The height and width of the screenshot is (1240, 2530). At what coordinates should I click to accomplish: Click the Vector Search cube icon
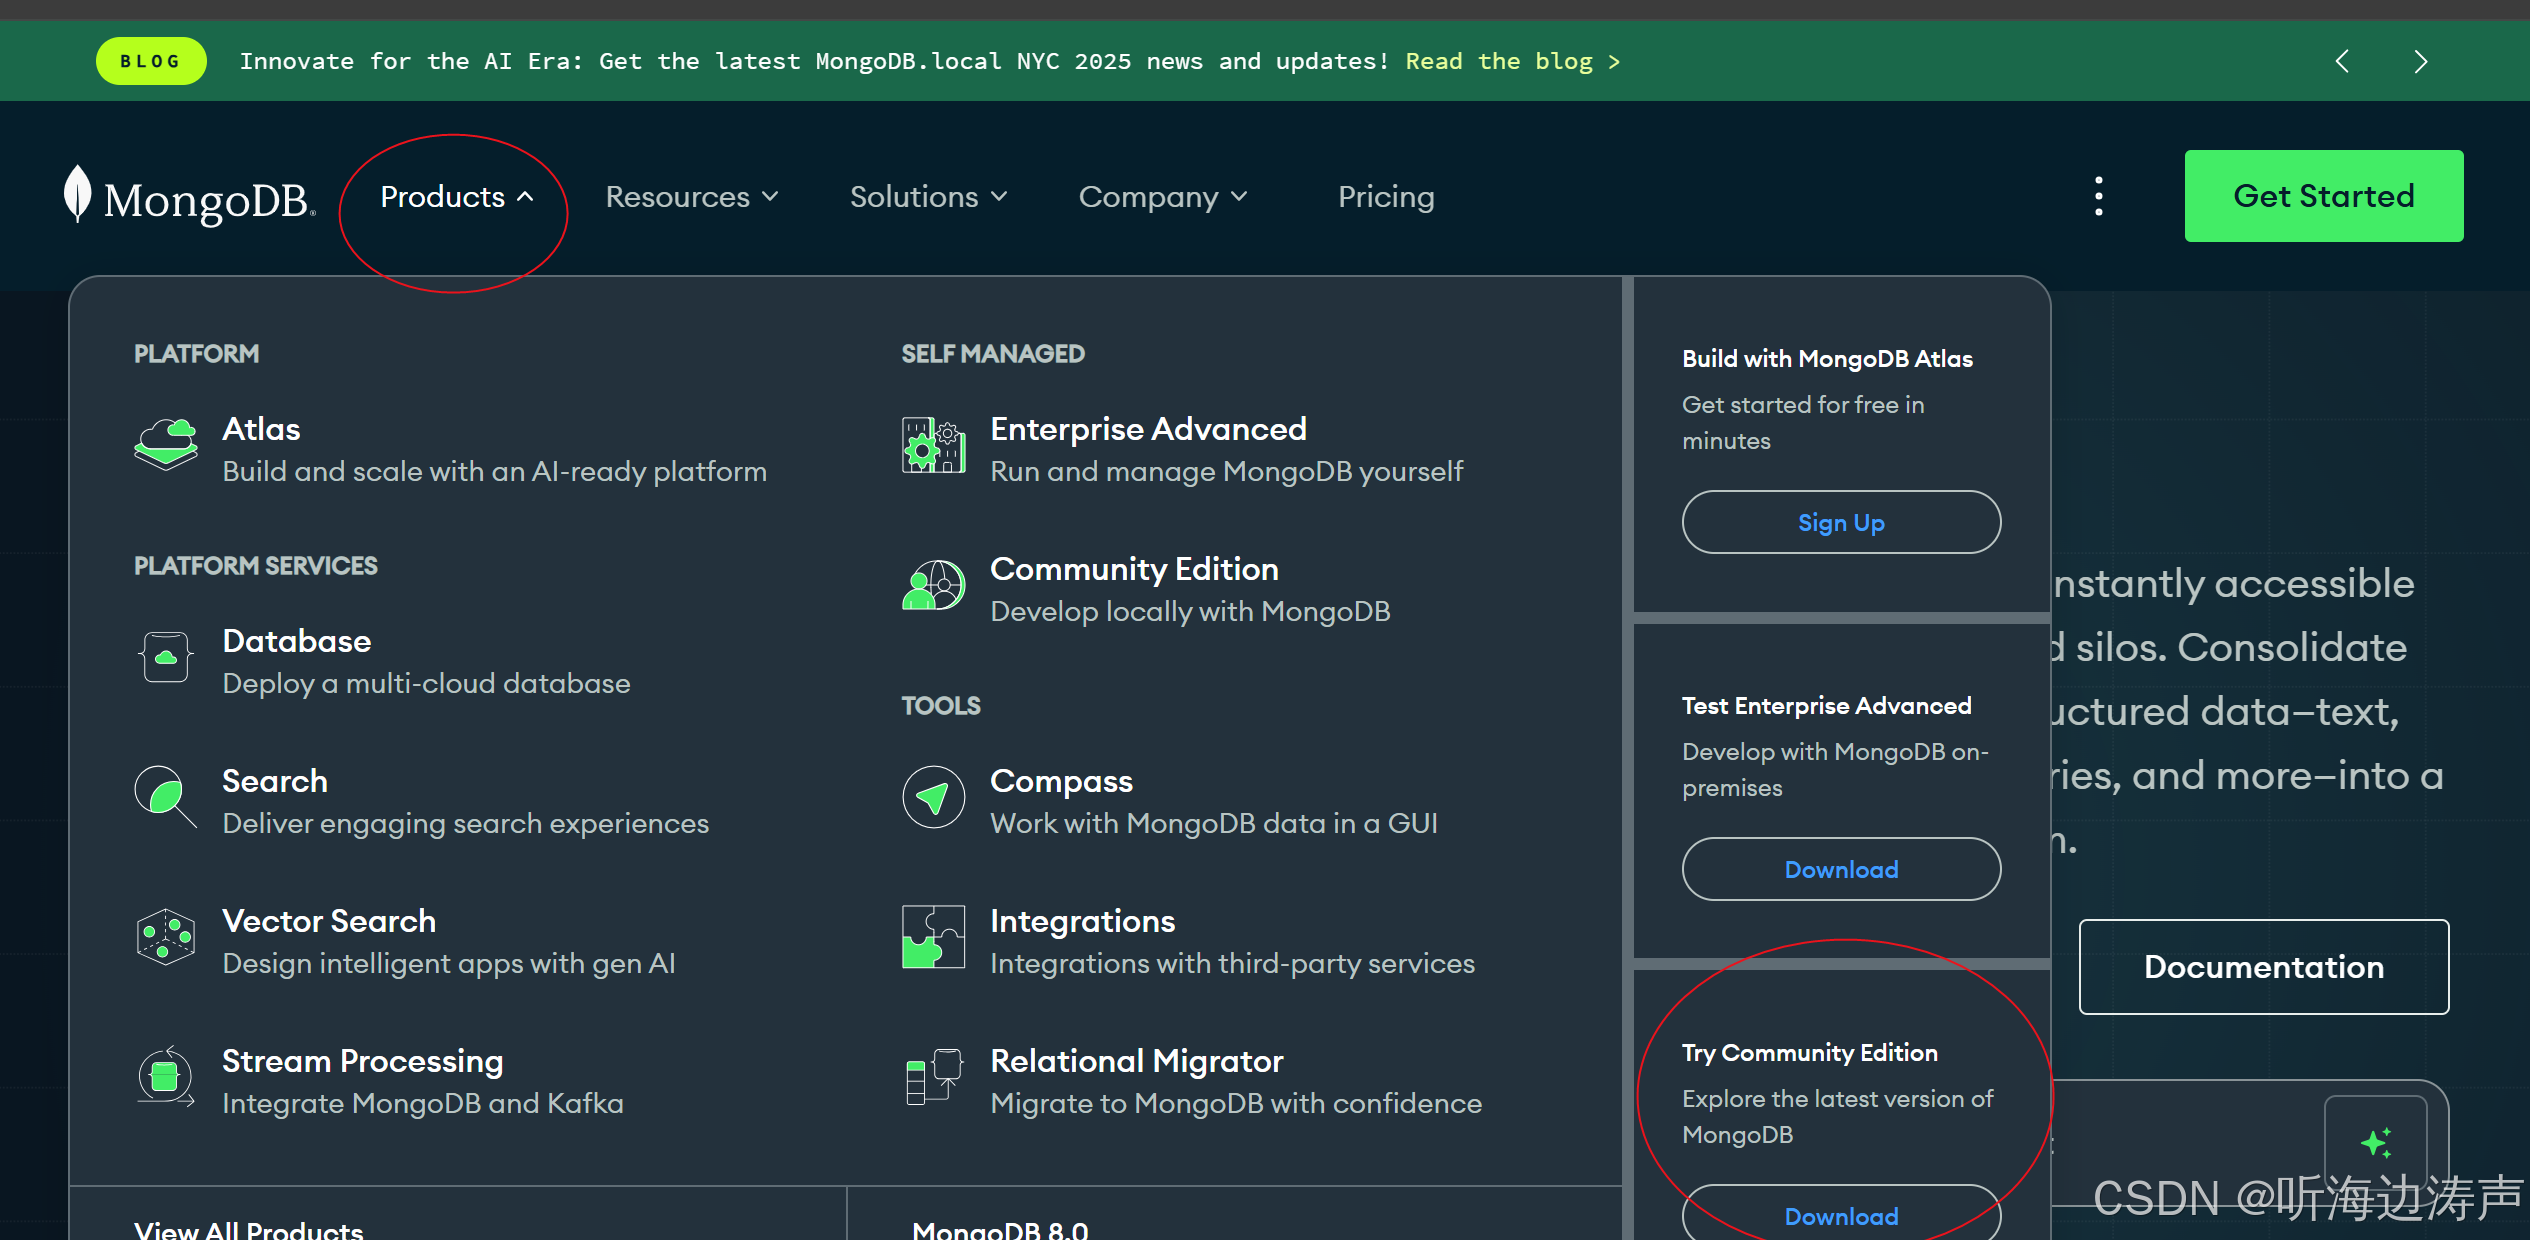click(x=166, y=937)
